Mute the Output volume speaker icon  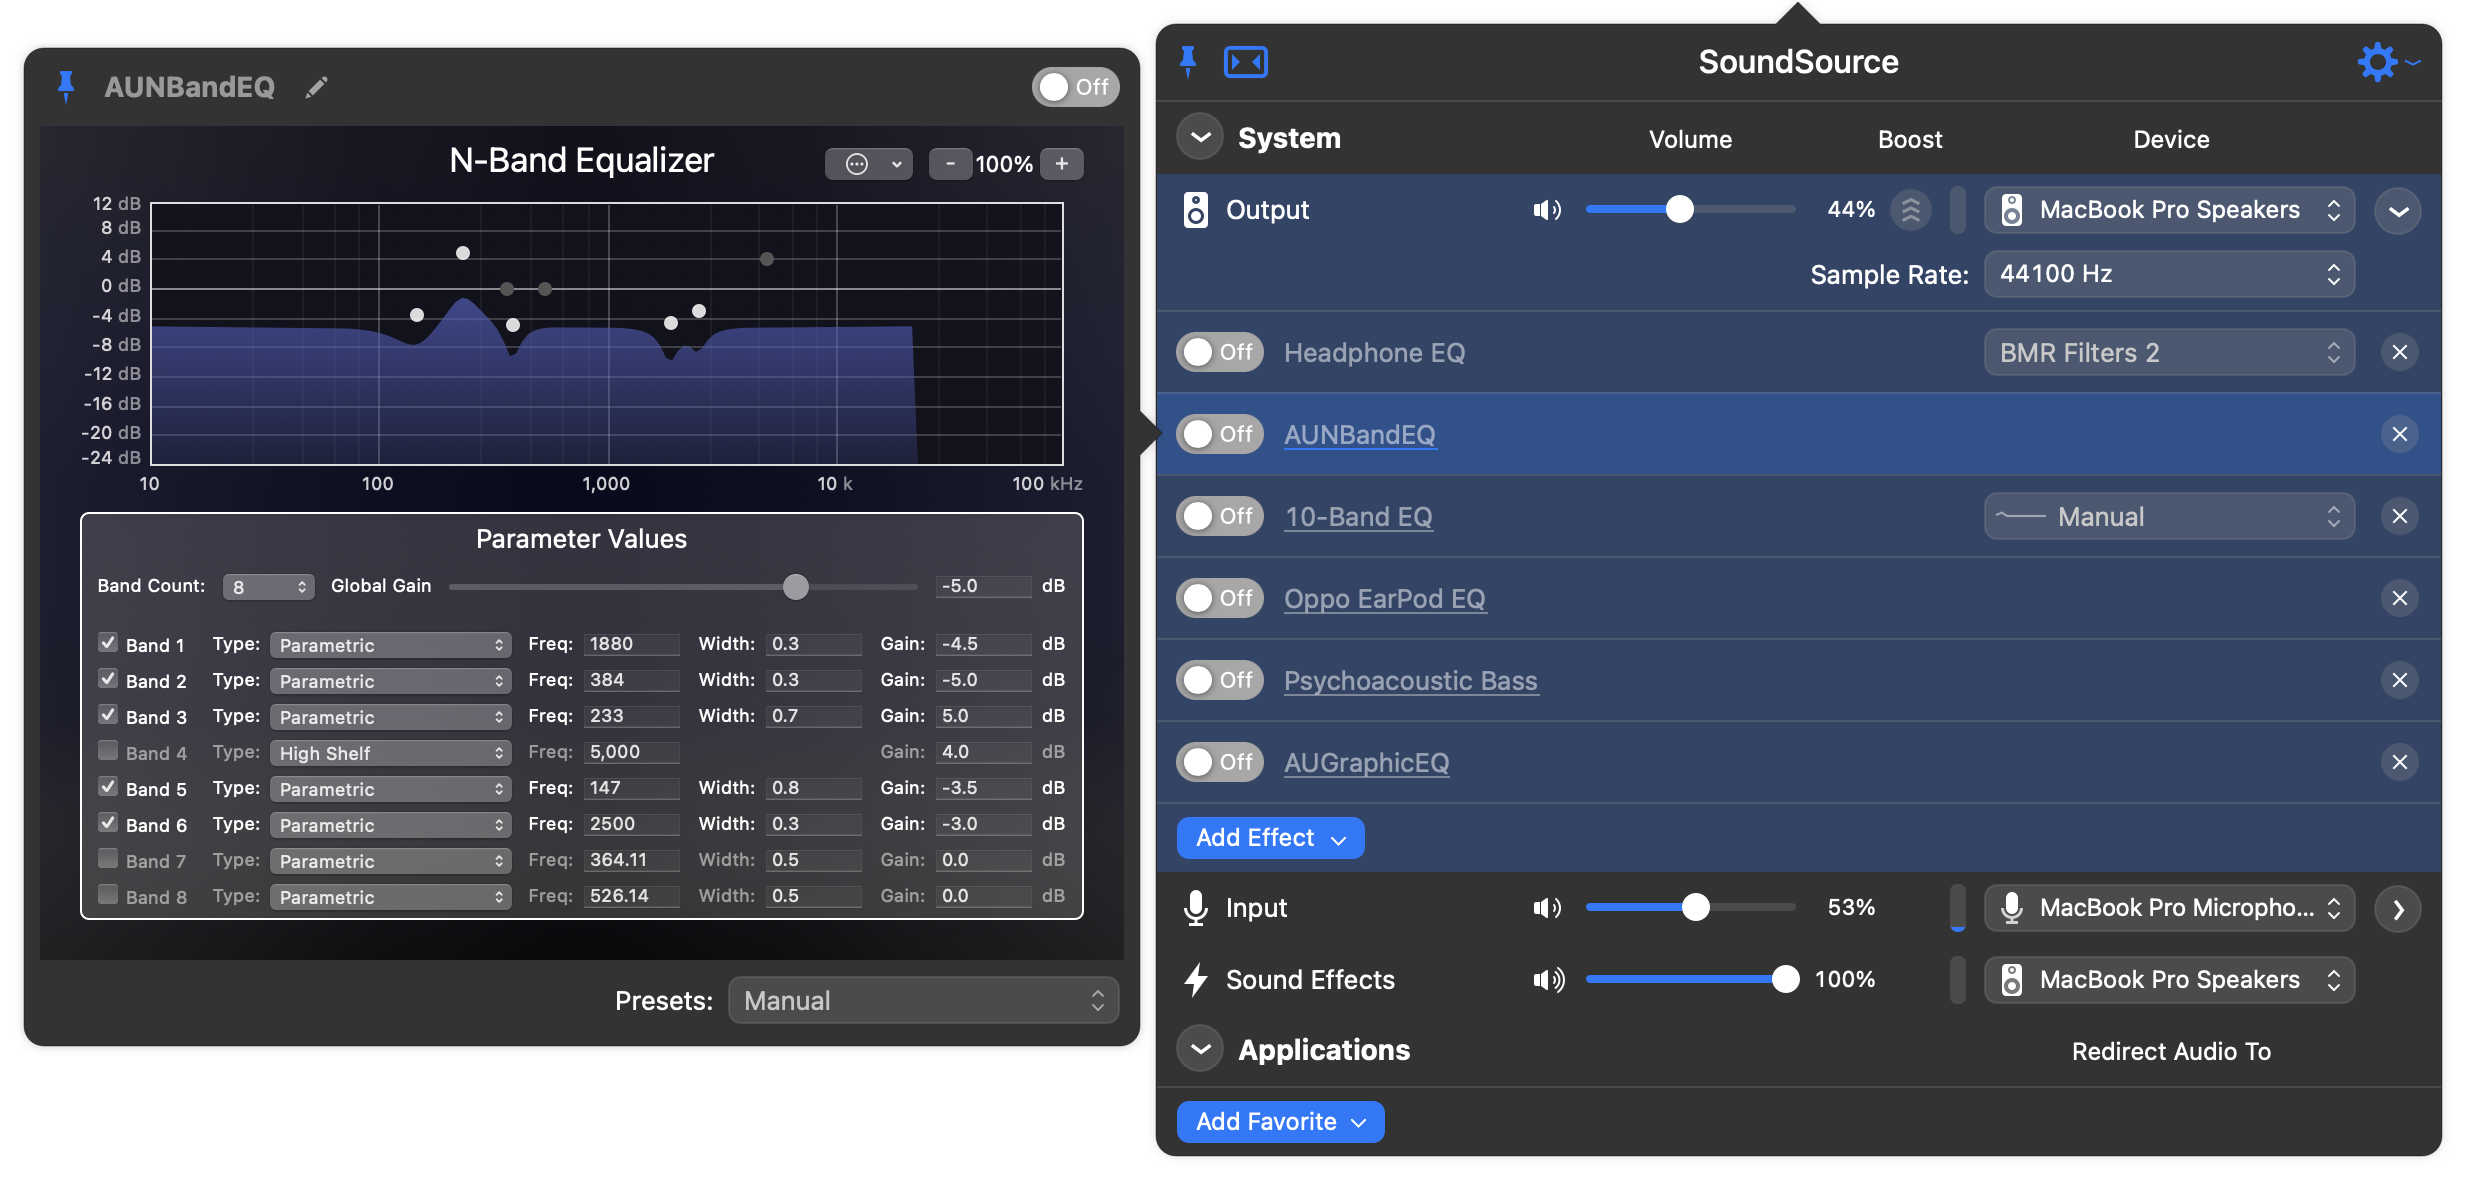(1547, 210)
